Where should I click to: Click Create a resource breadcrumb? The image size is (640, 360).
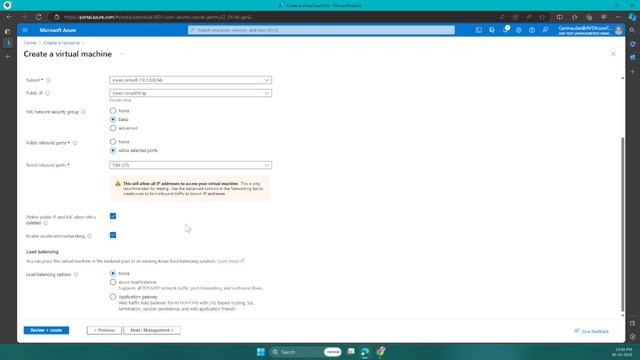(61, 43)
